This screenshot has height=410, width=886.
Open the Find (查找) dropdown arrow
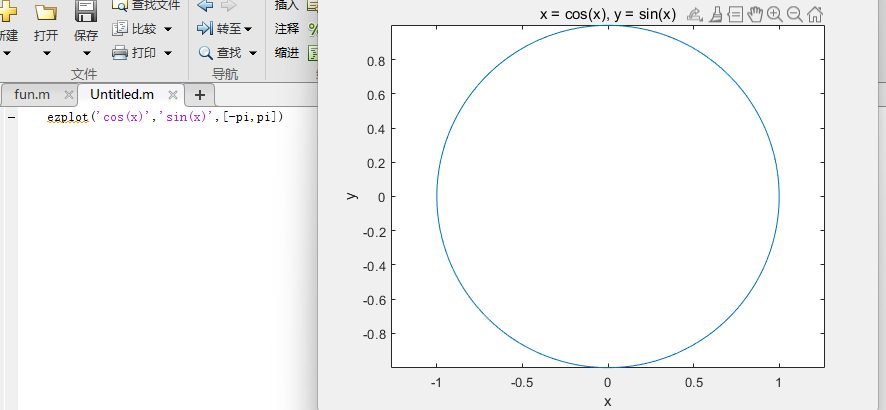point(253,53)
